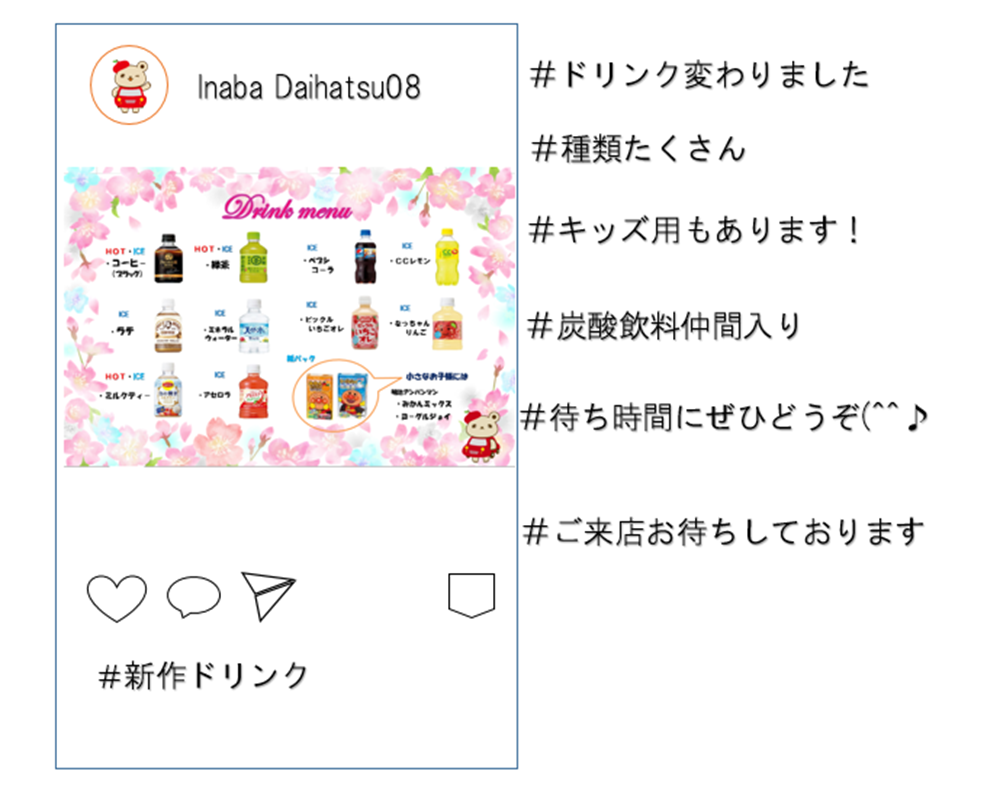Click the CC Lemon bottle image
1000x794 pixels.
tap(447, 256)
